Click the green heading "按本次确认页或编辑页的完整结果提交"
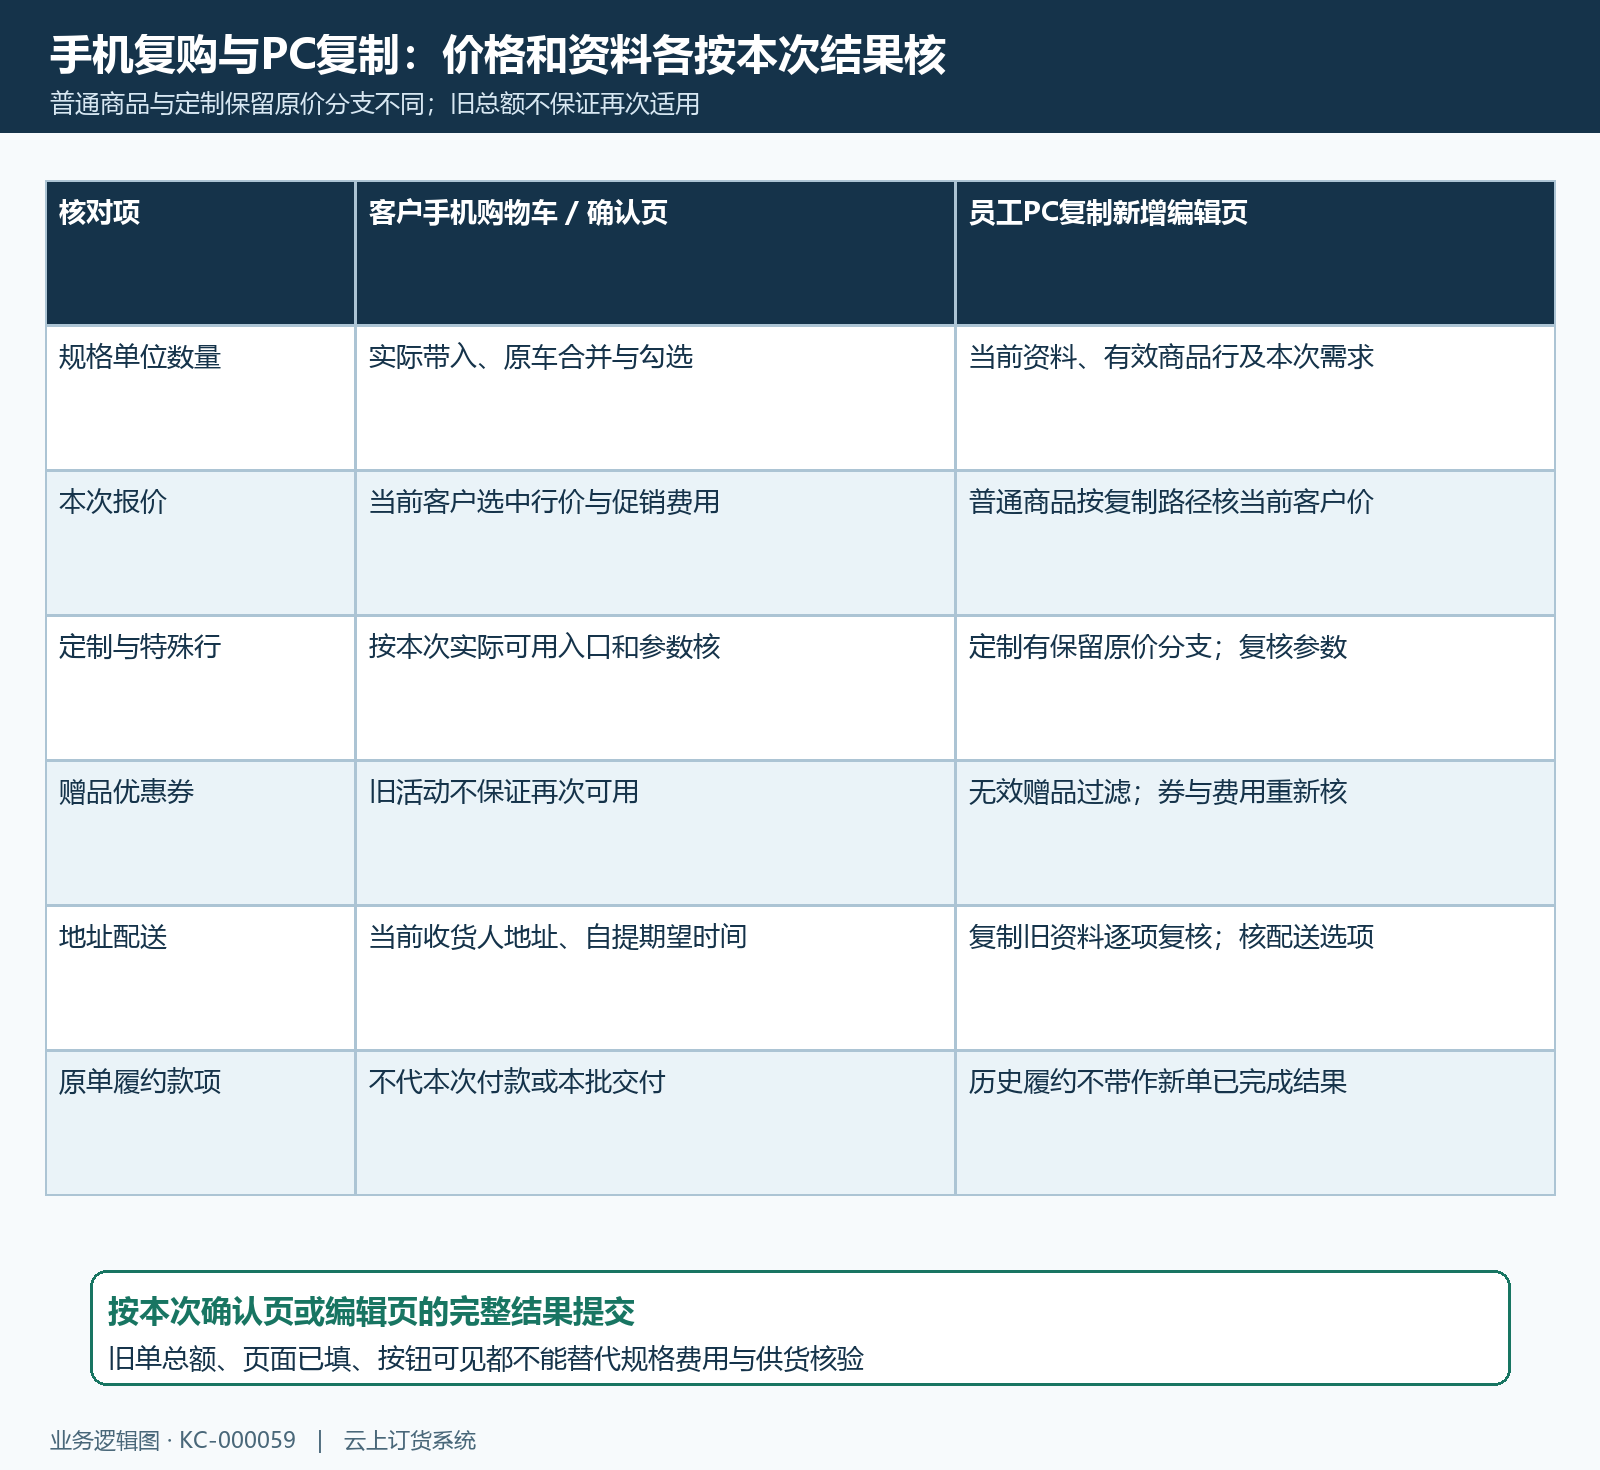This screenshot has height=1470, width=1600. (371, 1311)
